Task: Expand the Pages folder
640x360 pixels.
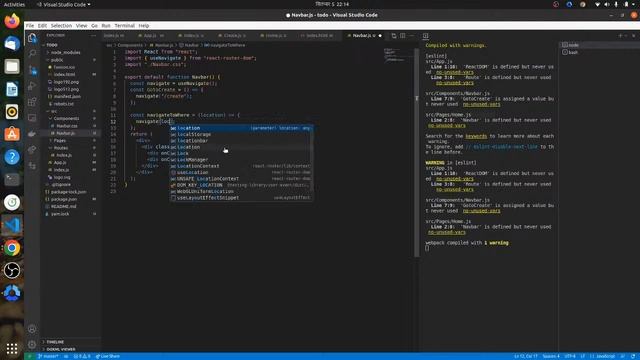Action: coord(60,140)
